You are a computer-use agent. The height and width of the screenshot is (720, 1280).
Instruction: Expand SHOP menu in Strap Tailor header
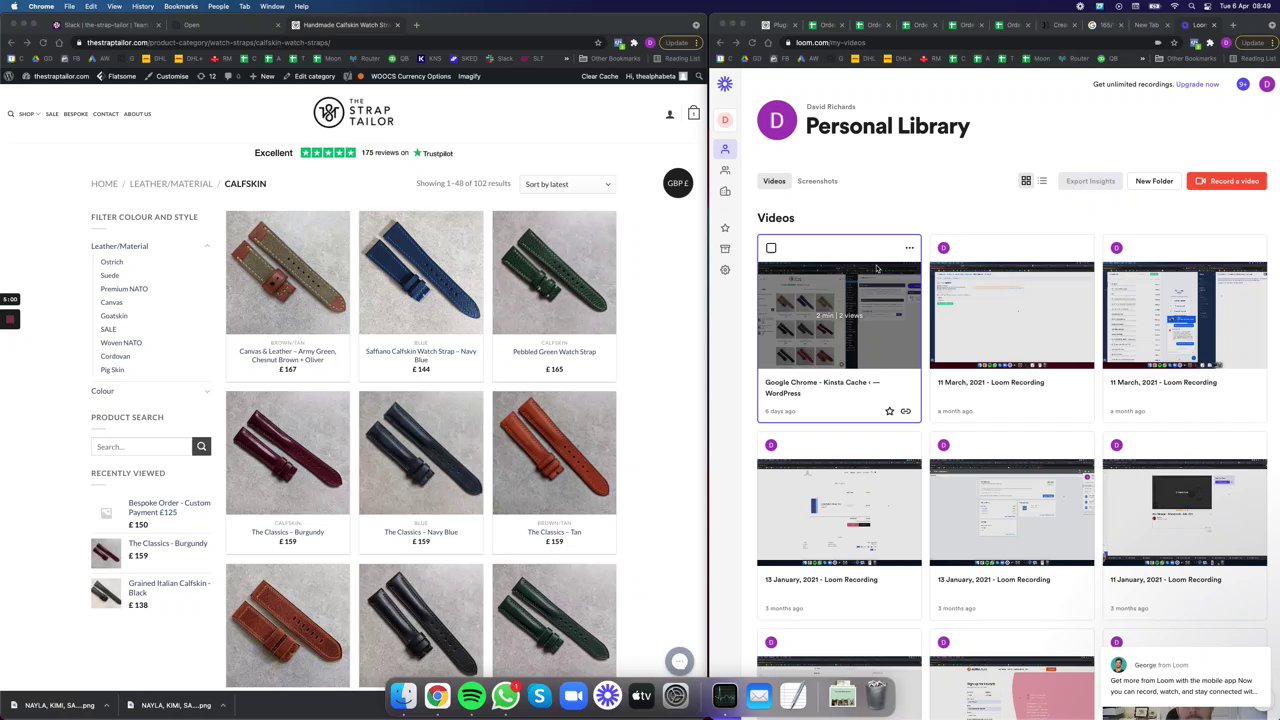29,114
